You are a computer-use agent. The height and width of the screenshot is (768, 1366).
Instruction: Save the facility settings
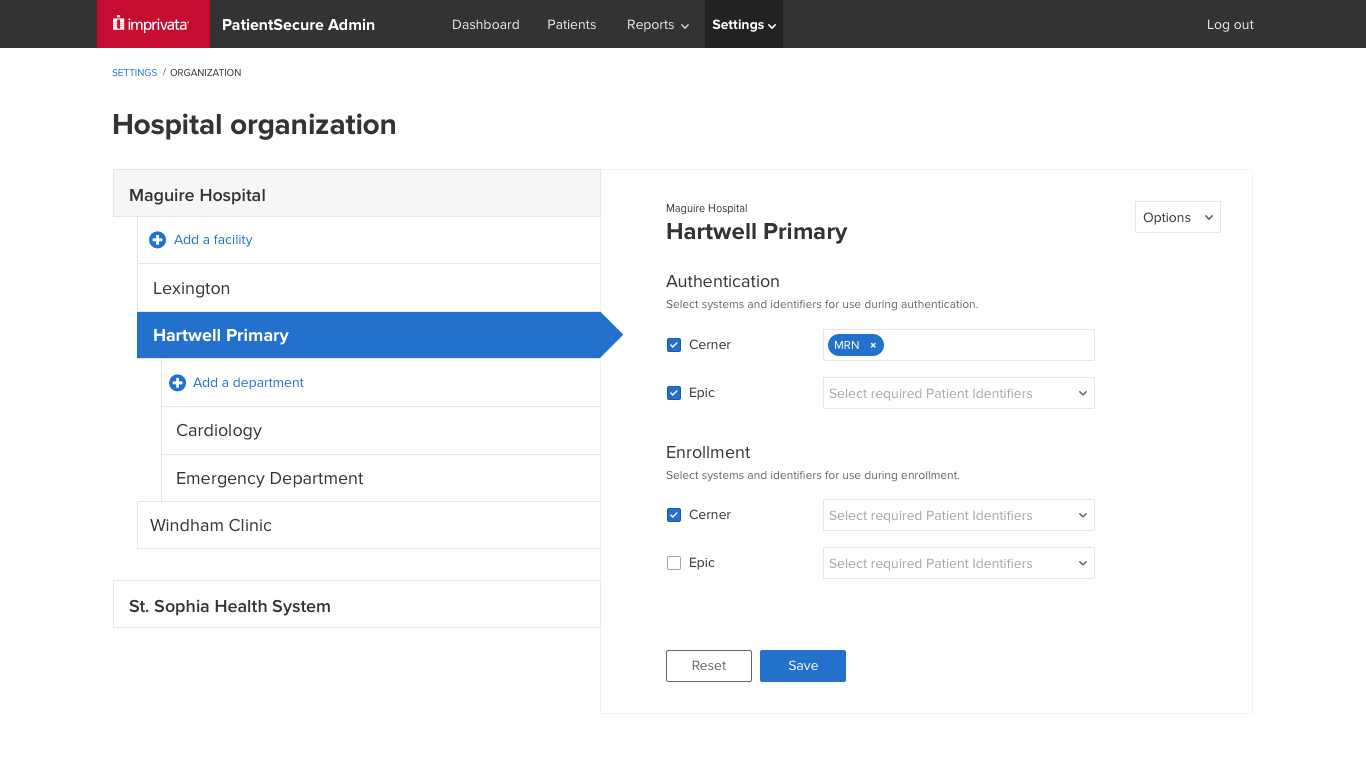803,666
